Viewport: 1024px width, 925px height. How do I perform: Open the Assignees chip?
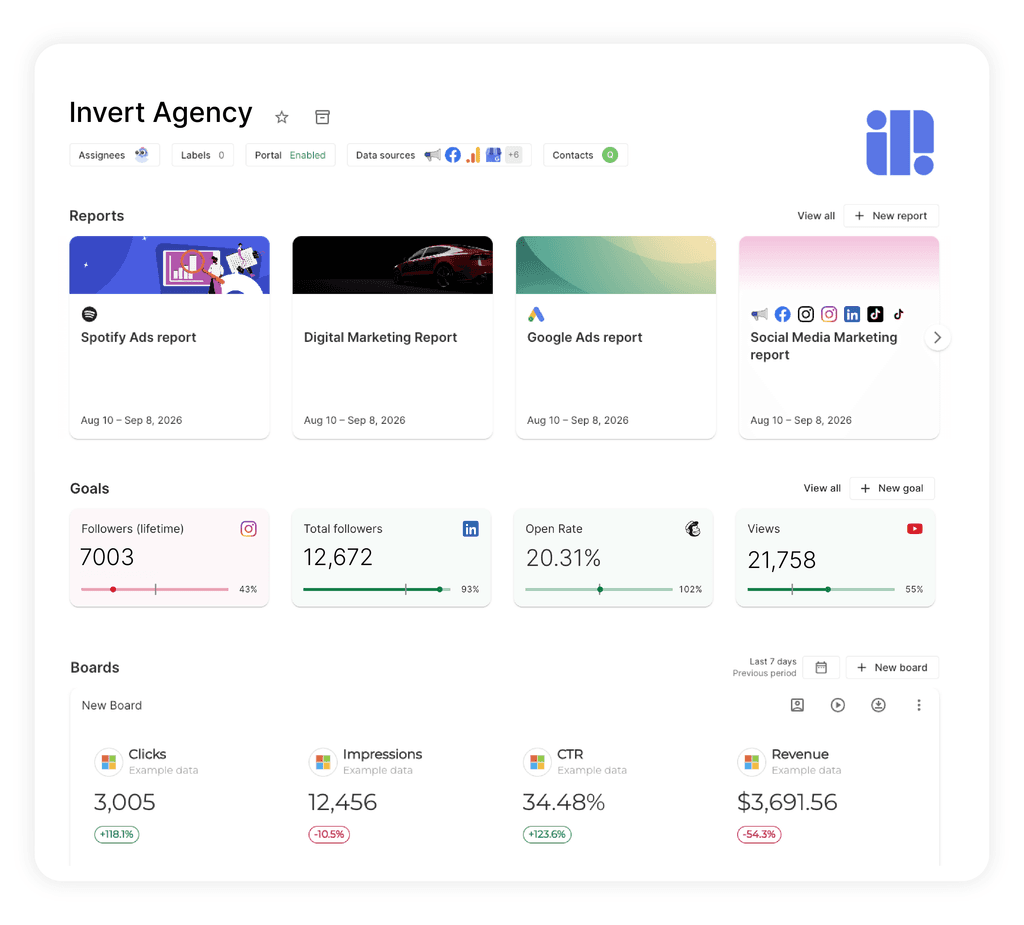click(114, 155)
